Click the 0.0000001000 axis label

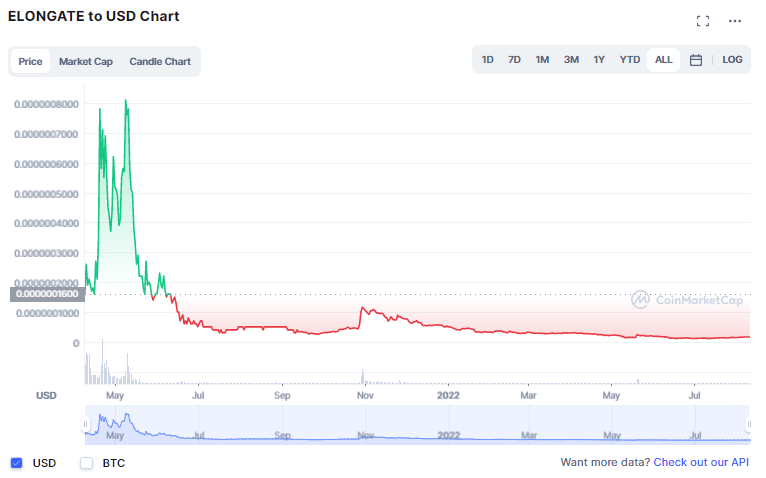point(47,313)
